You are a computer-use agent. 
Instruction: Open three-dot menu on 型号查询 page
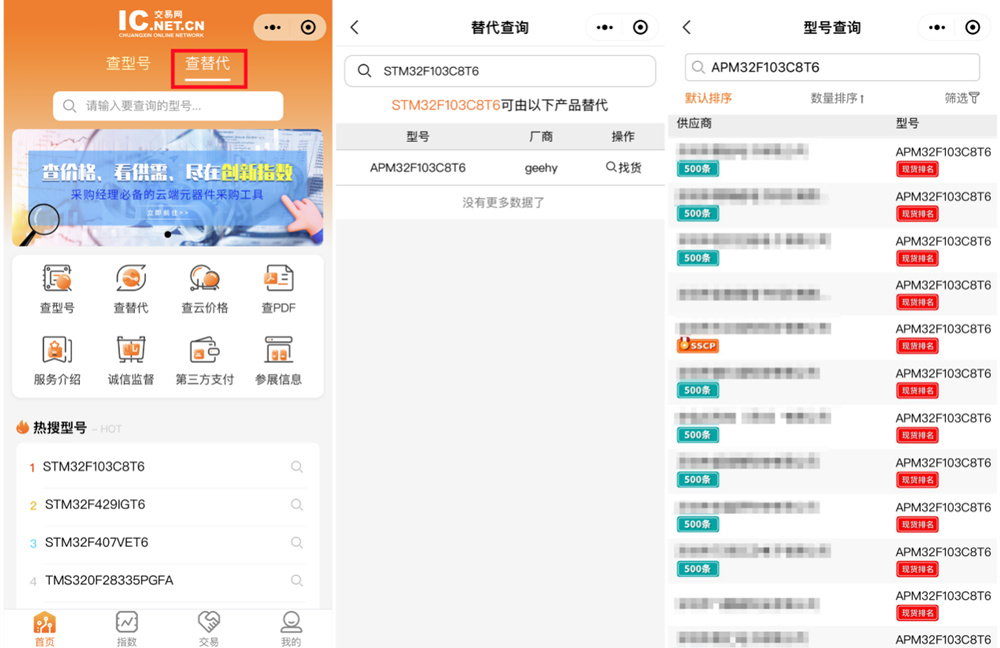coord(937,27)
